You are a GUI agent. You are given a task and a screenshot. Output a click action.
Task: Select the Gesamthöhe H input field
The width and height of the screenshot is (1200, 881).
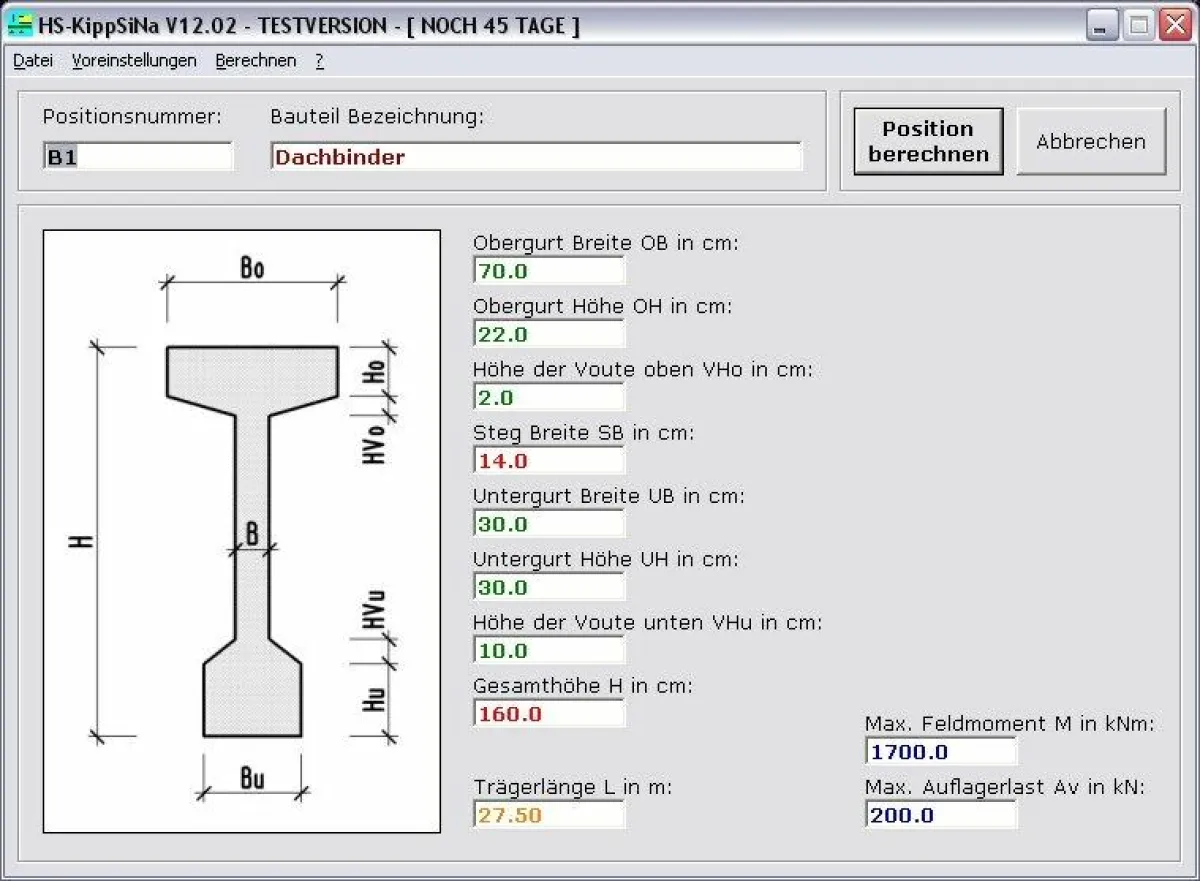click(x=549, y=714)
